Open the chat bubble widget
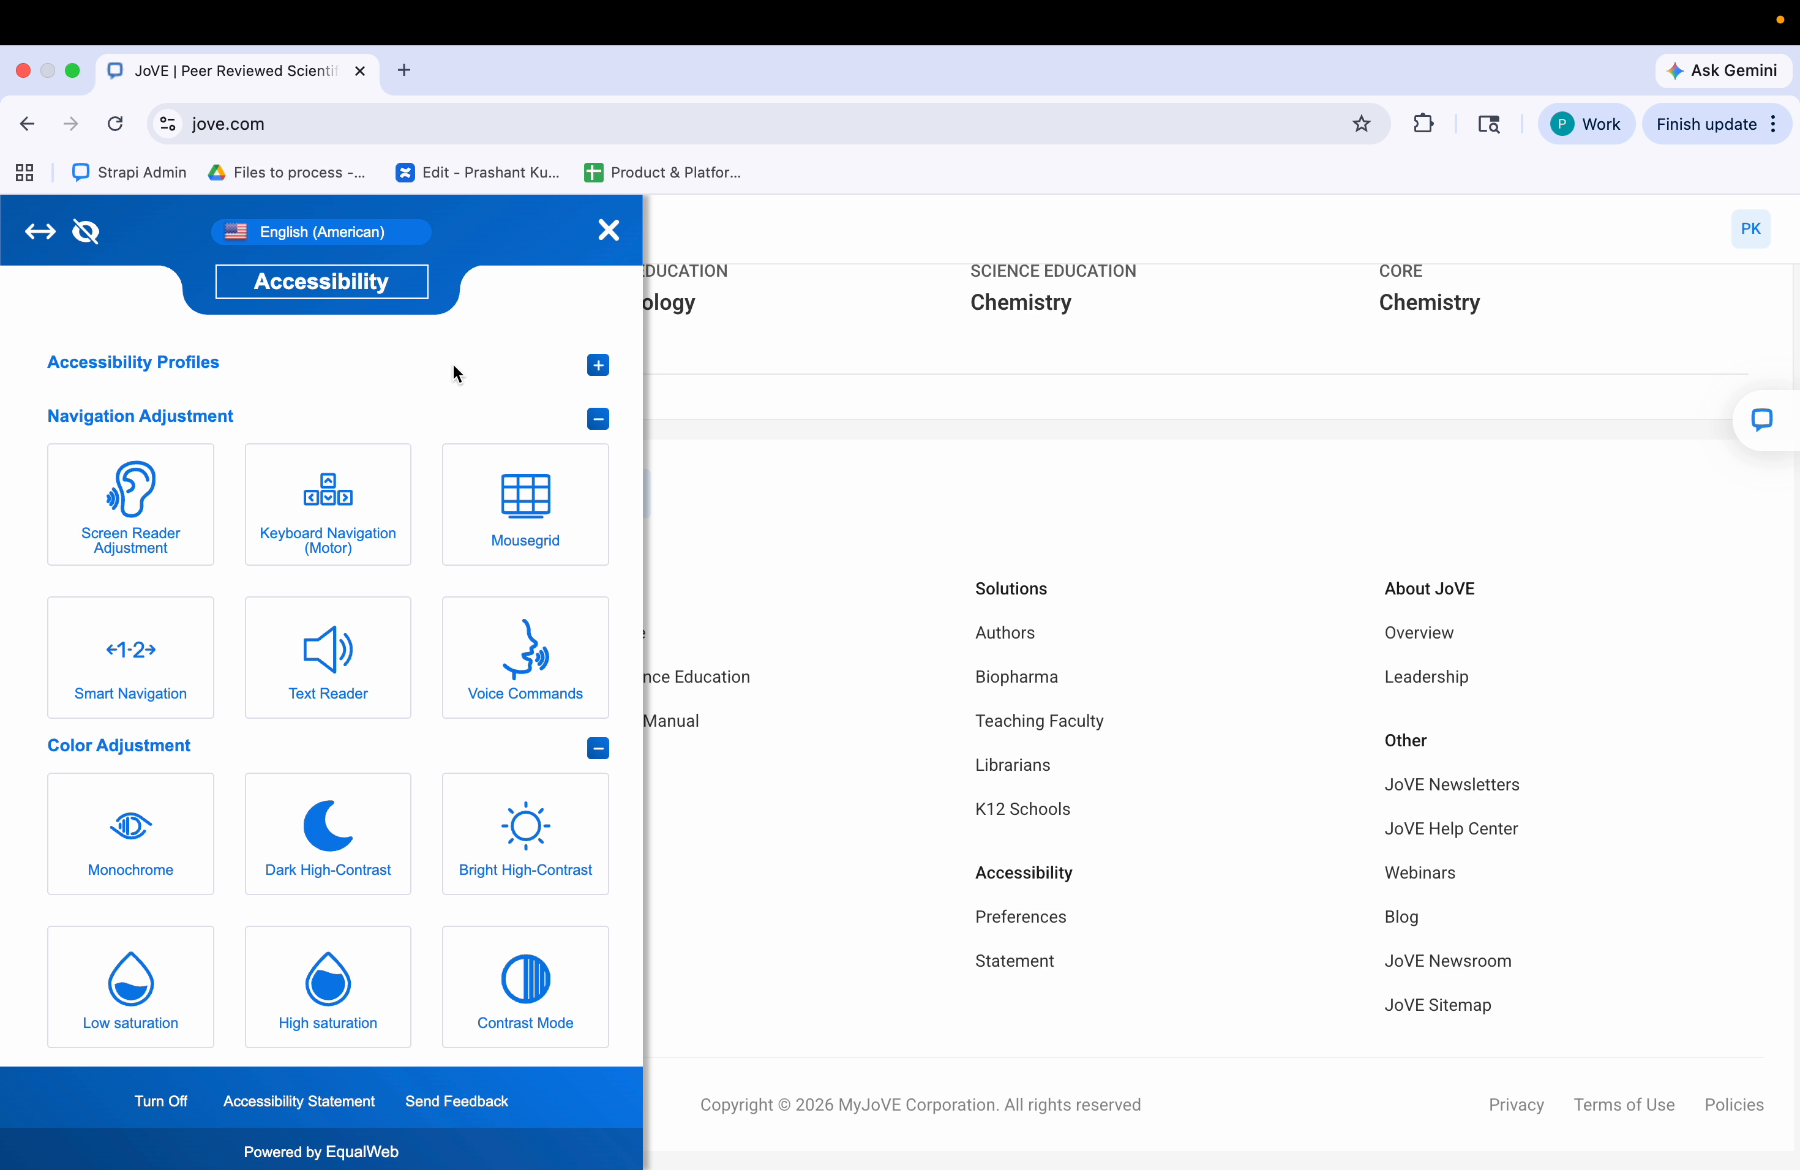Viewport: 1800px width, 1170px height. [1762, 420]
